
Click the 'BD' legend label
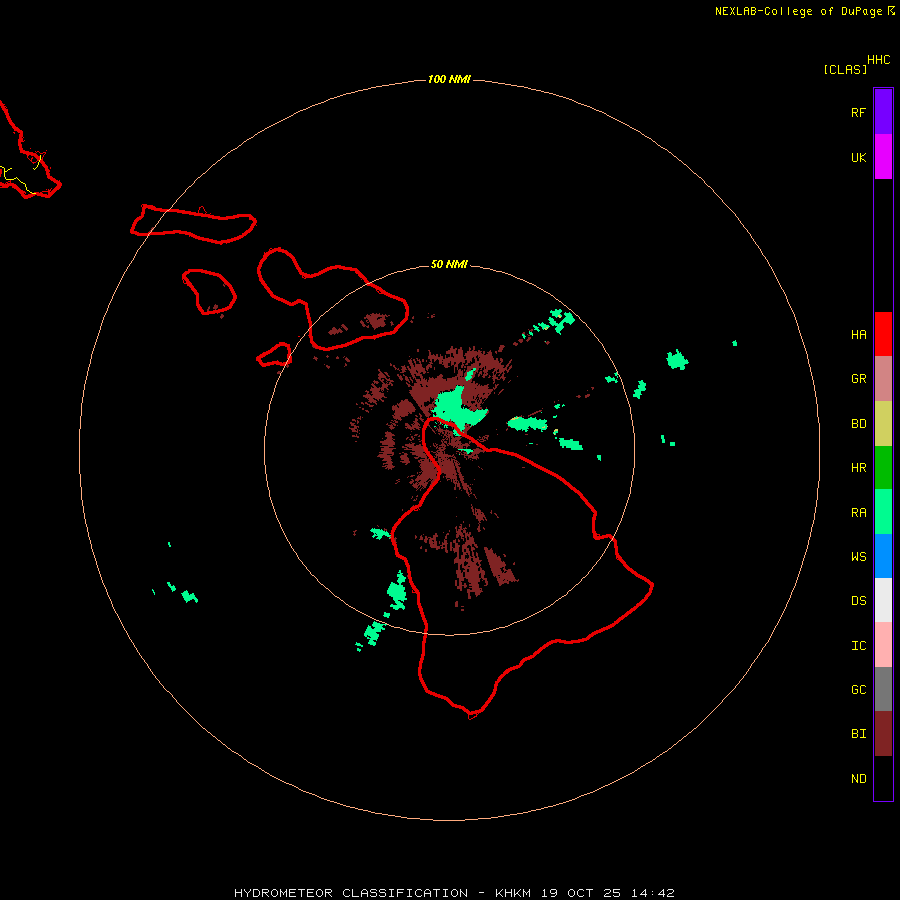click(x=858, y=424)
